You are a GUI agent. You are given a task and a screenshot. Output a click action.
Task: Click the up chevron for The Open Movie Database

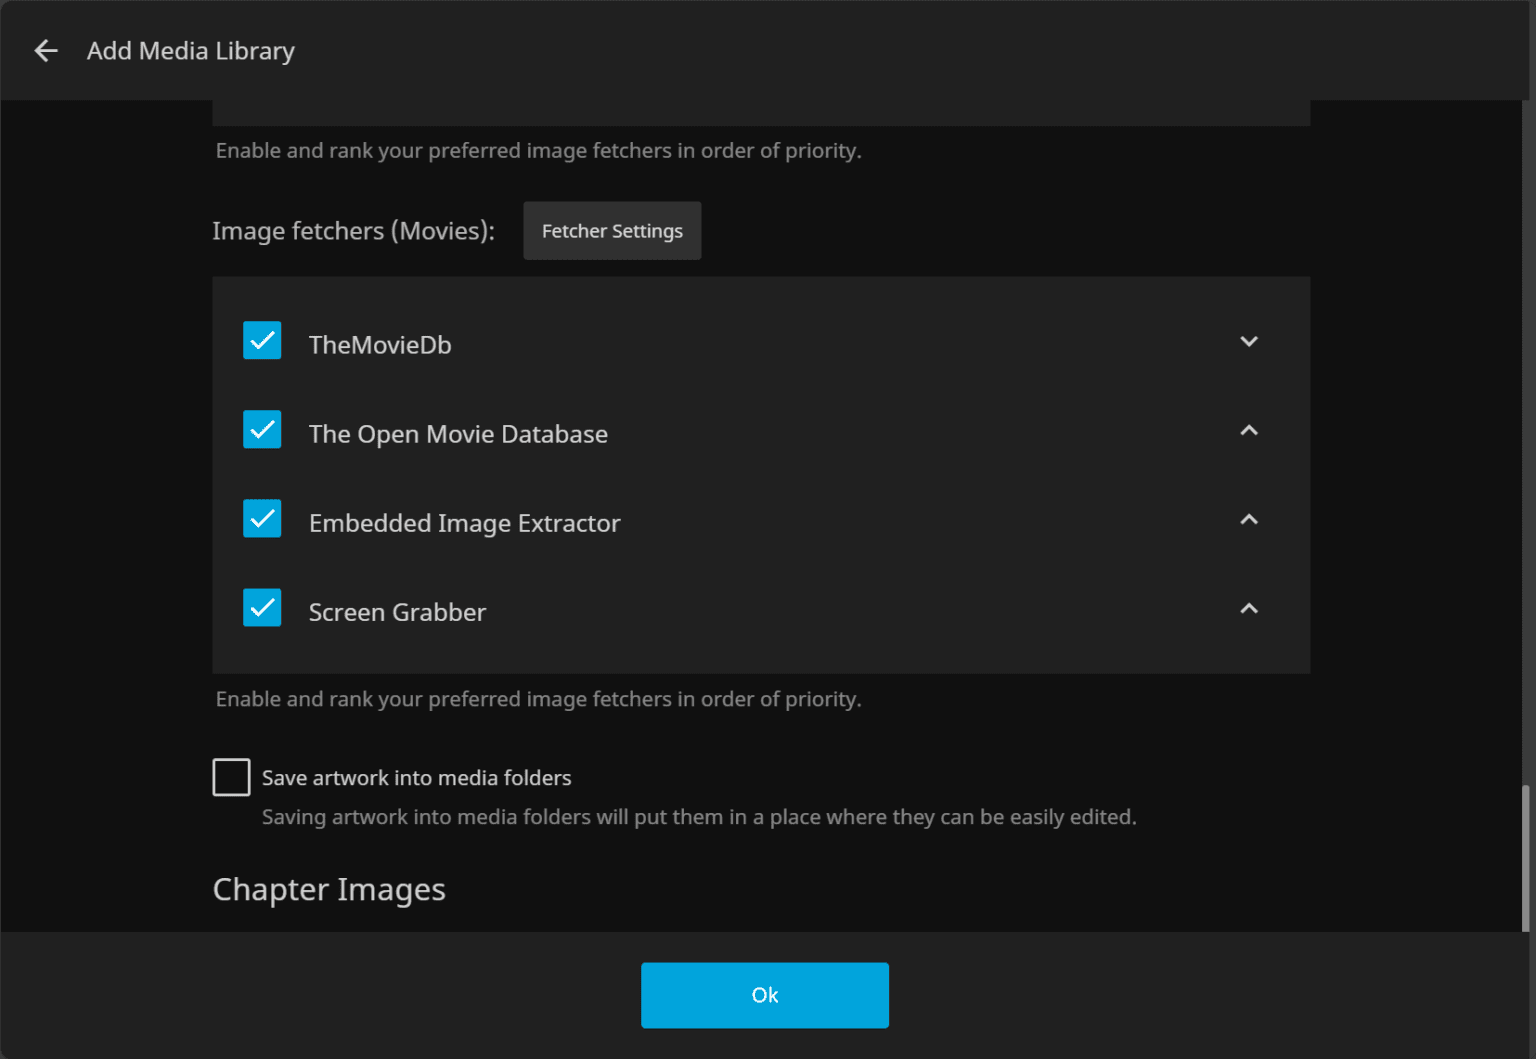pyautogui.click(x=1249, y=430)
